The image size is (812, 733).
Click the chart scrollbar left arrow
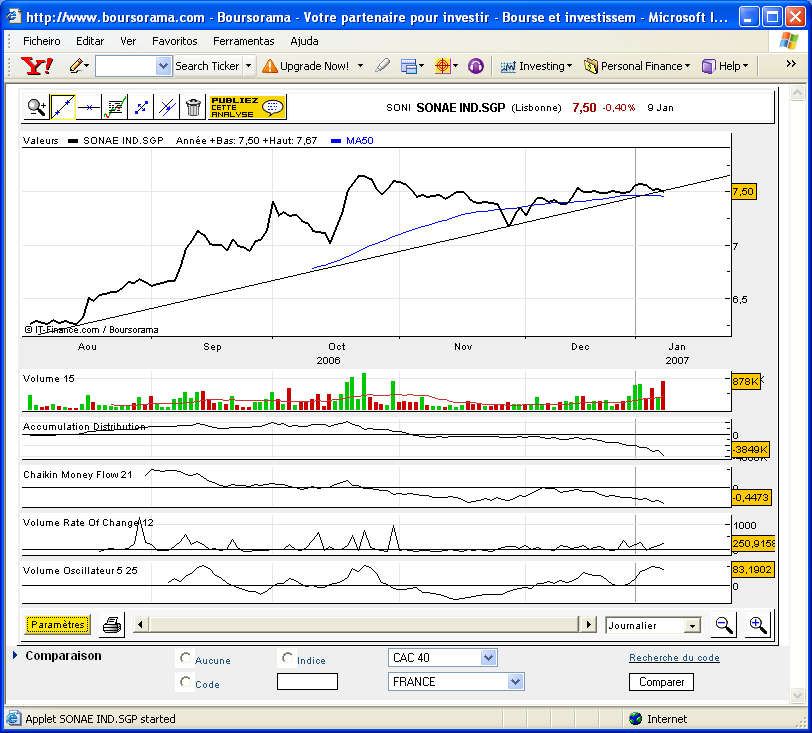pos(140,624)
